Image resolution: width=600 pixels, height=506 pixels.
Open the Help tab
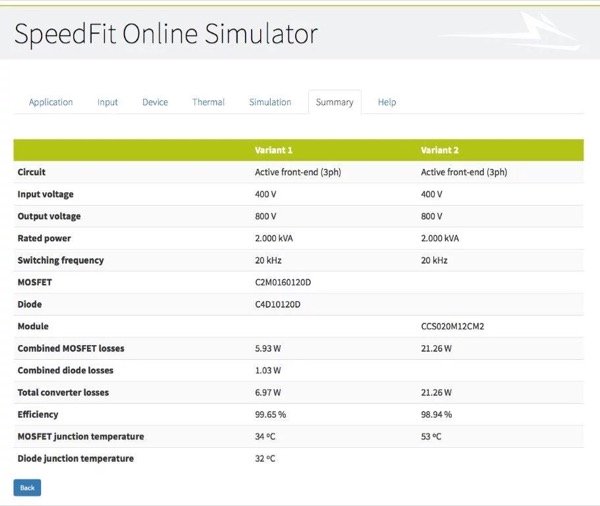coord(387,102)
